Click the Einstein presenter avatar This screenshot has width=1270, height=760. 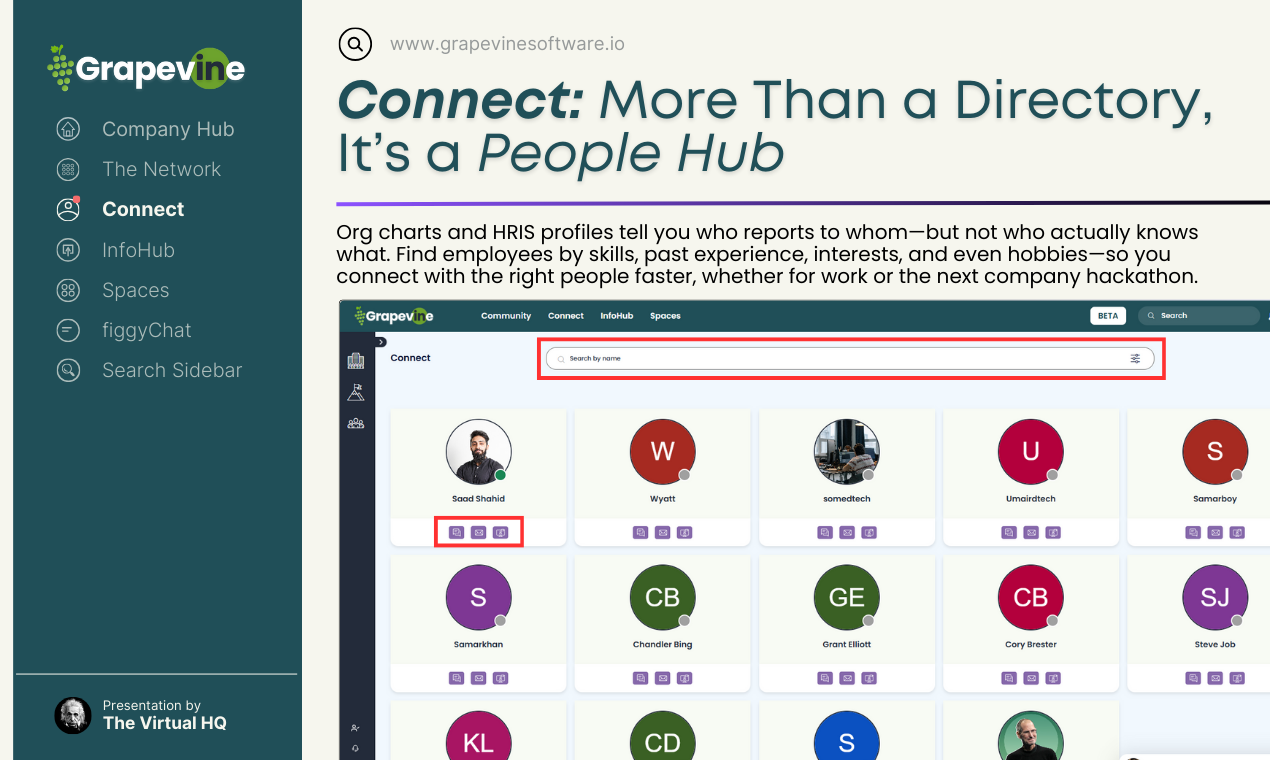(x=72, y=715)
